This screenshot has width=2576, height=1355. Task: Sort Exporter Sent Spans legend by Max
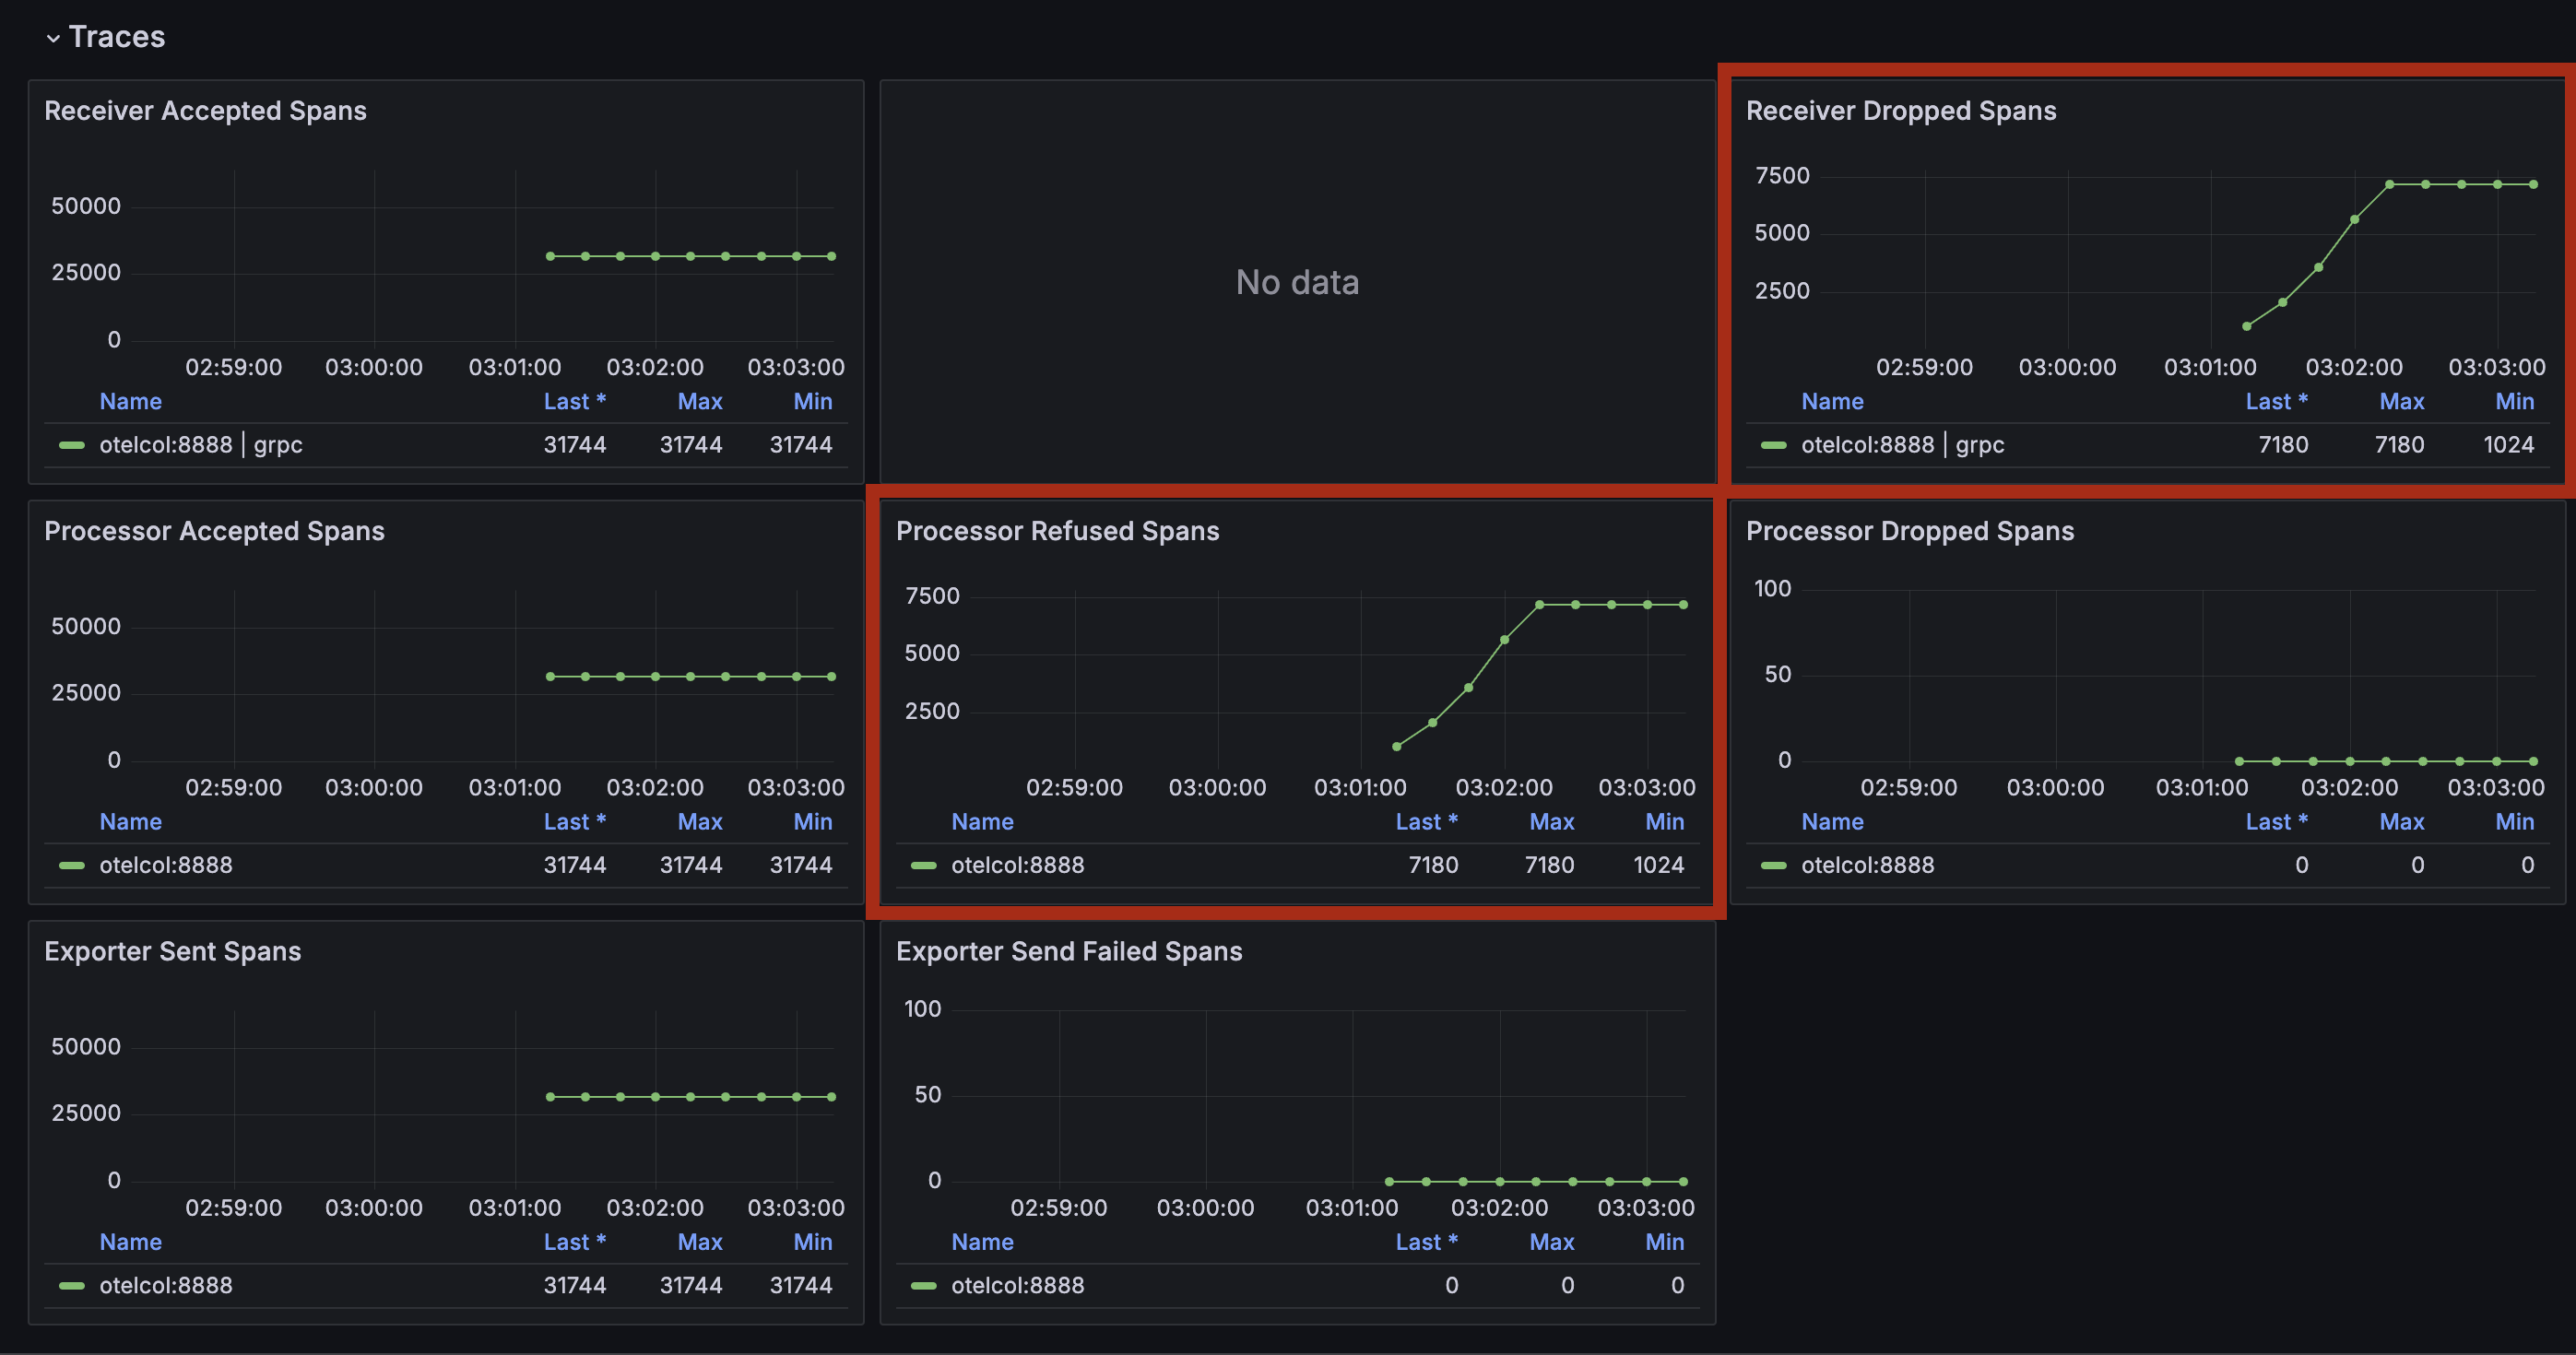click(700, 1241)
